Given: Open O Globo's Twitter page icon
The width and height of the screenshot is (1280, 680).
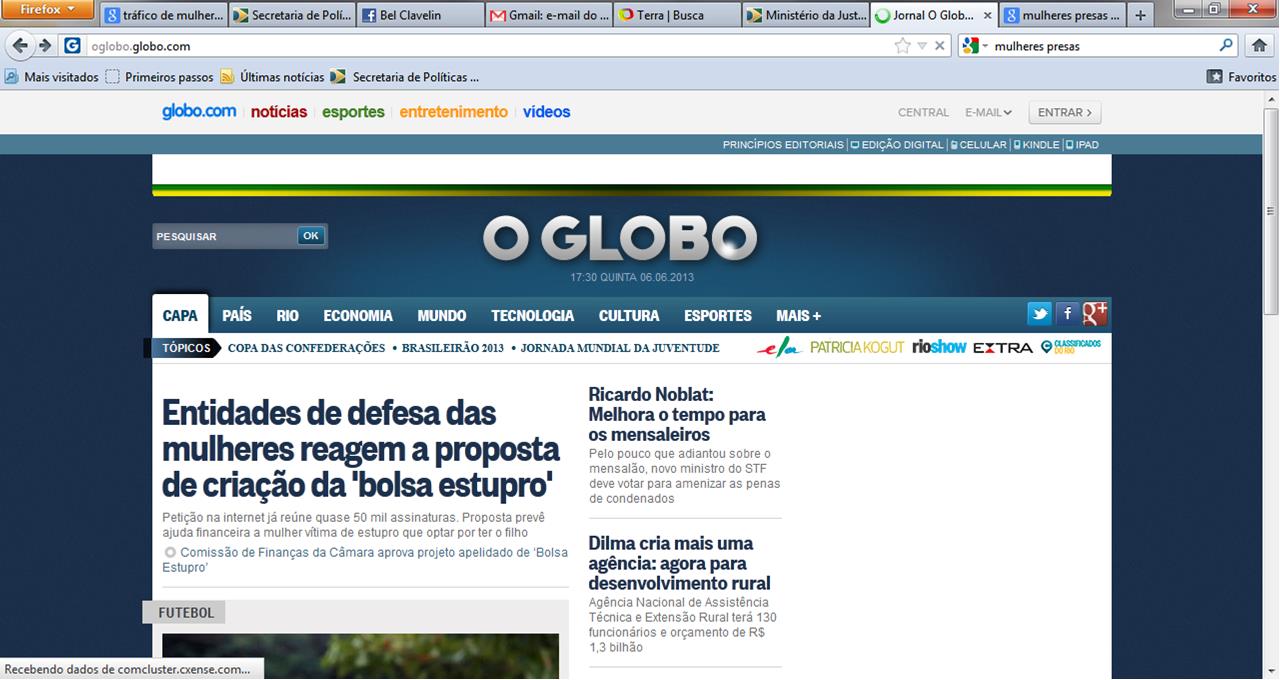Looking at the screenshot, I should pos(1040,314).
